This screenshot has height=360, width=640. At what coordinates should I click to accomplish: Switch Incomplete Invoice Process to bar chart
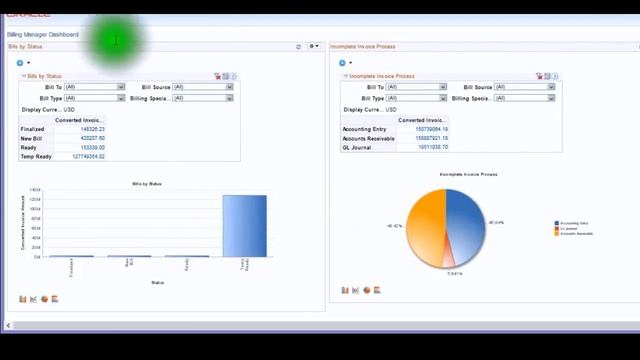(x=345, y=290)
